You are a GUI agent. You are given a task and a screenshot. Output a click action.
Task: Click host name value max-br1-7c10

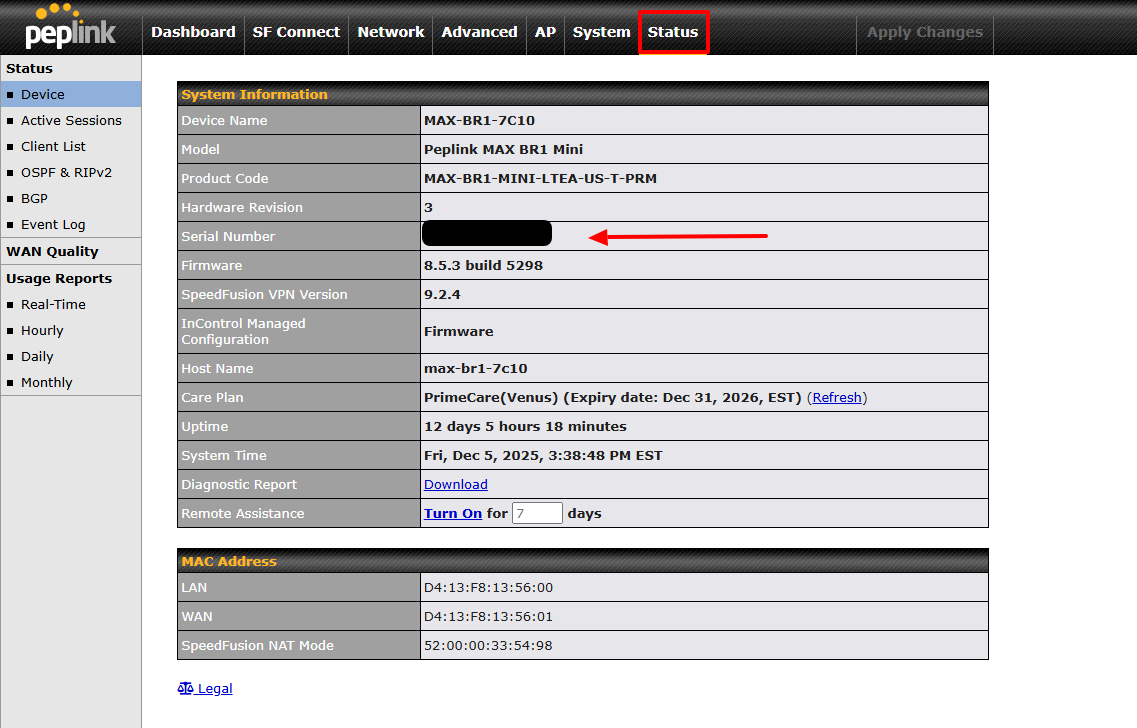476,368
